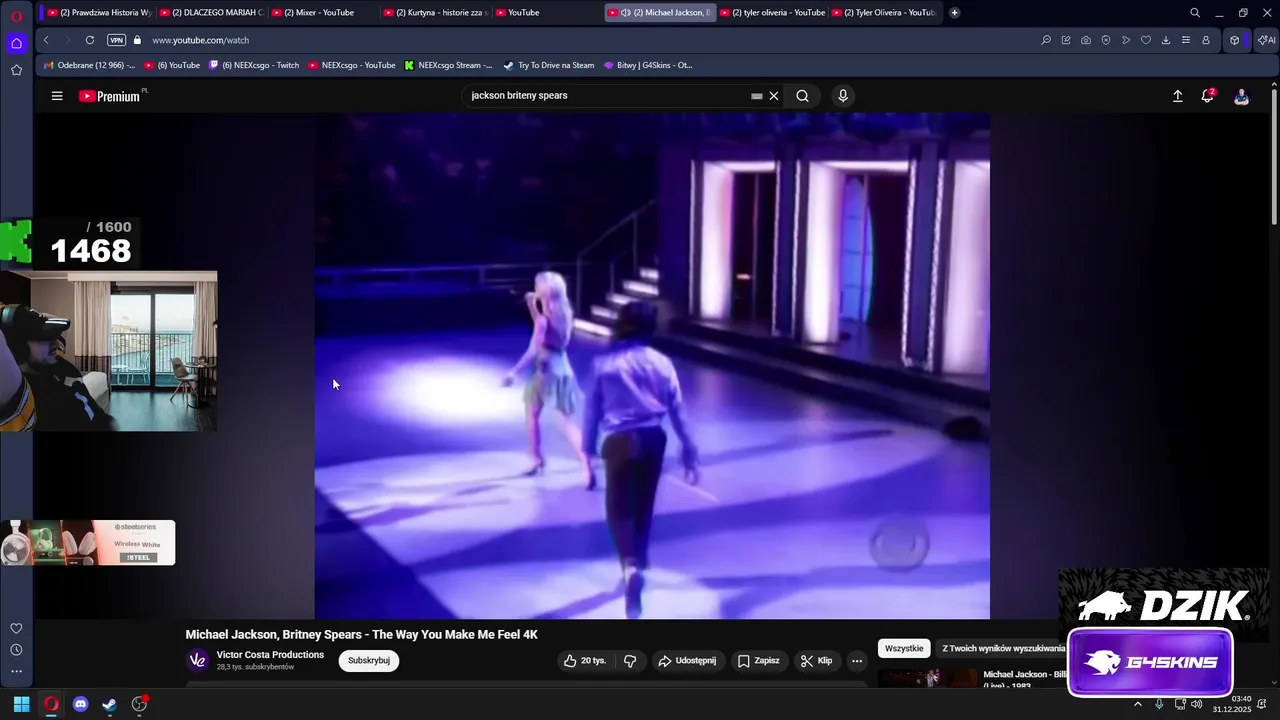Open Opera Easy Setup sliders icon
Viewport: 1280px width, 720px height.
click(1186, 40)
